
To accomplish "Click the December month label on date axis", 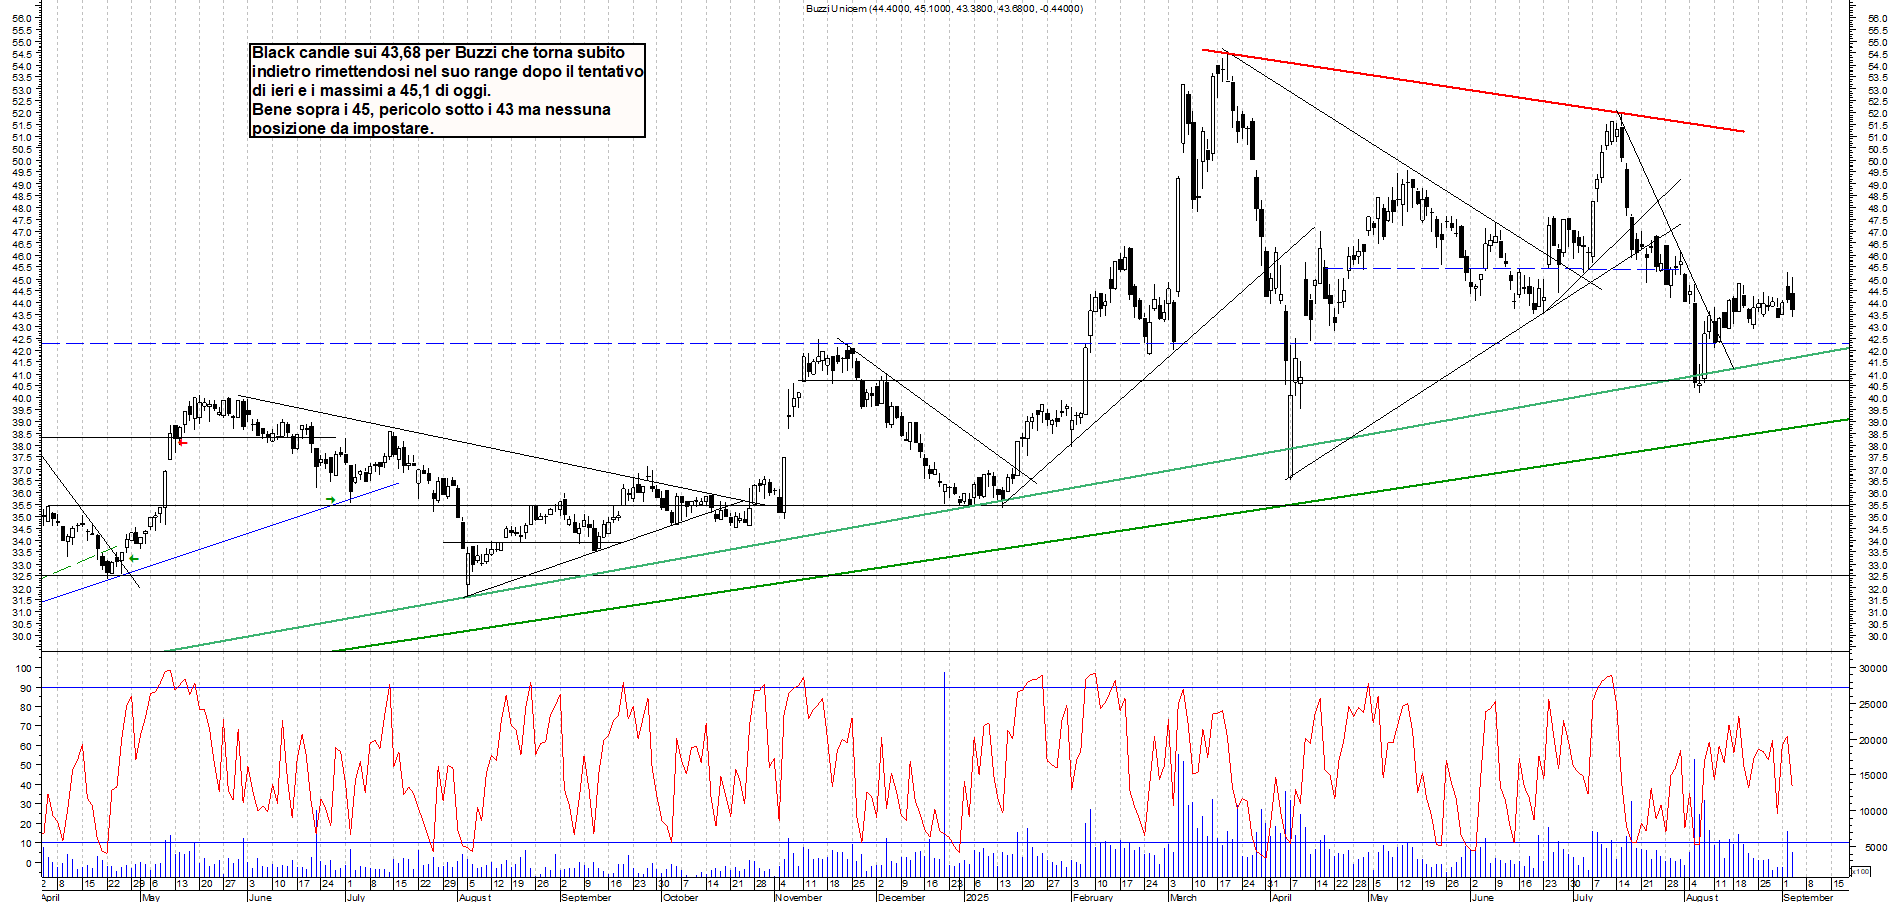I will click(x=901, y=897).
